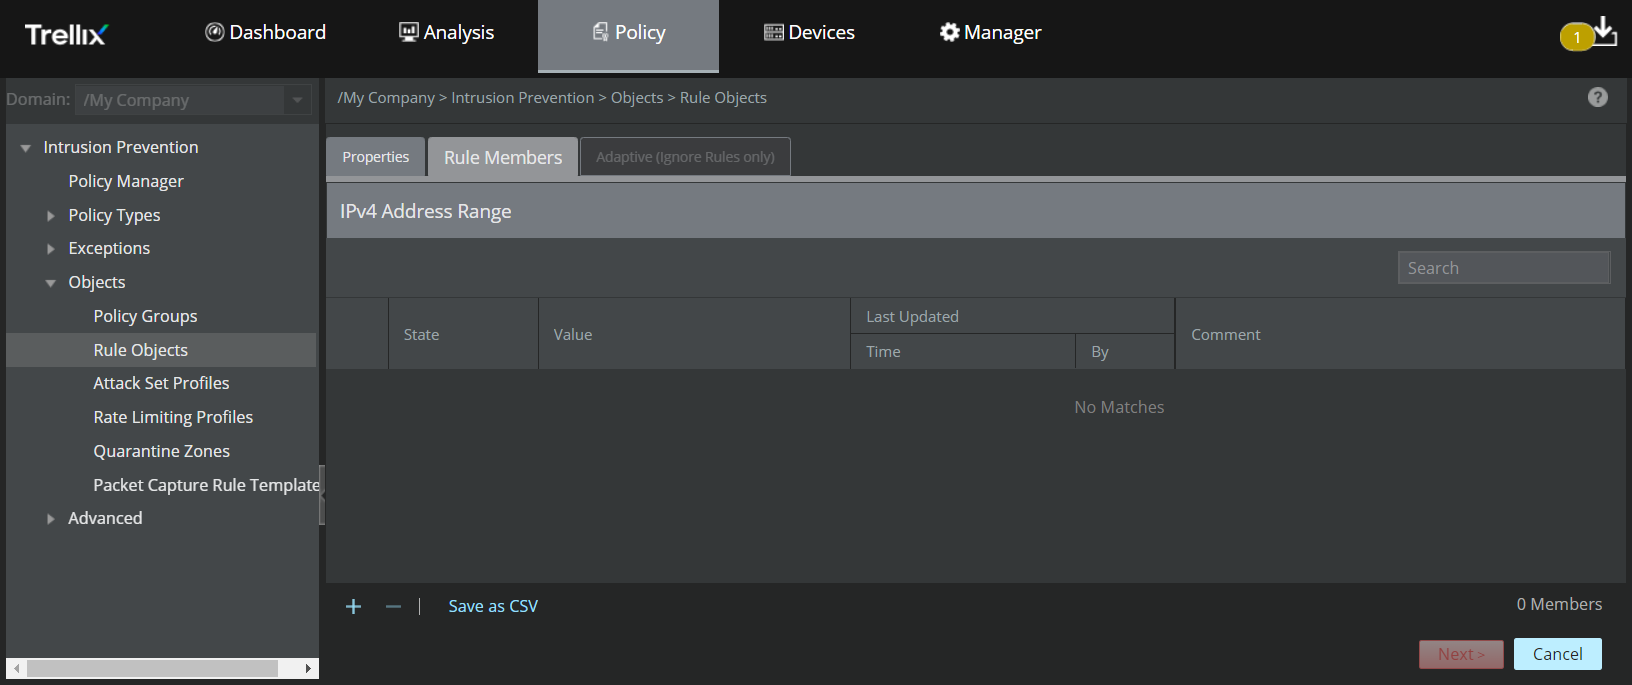Sort by Value column header

[x=694, y=334]
